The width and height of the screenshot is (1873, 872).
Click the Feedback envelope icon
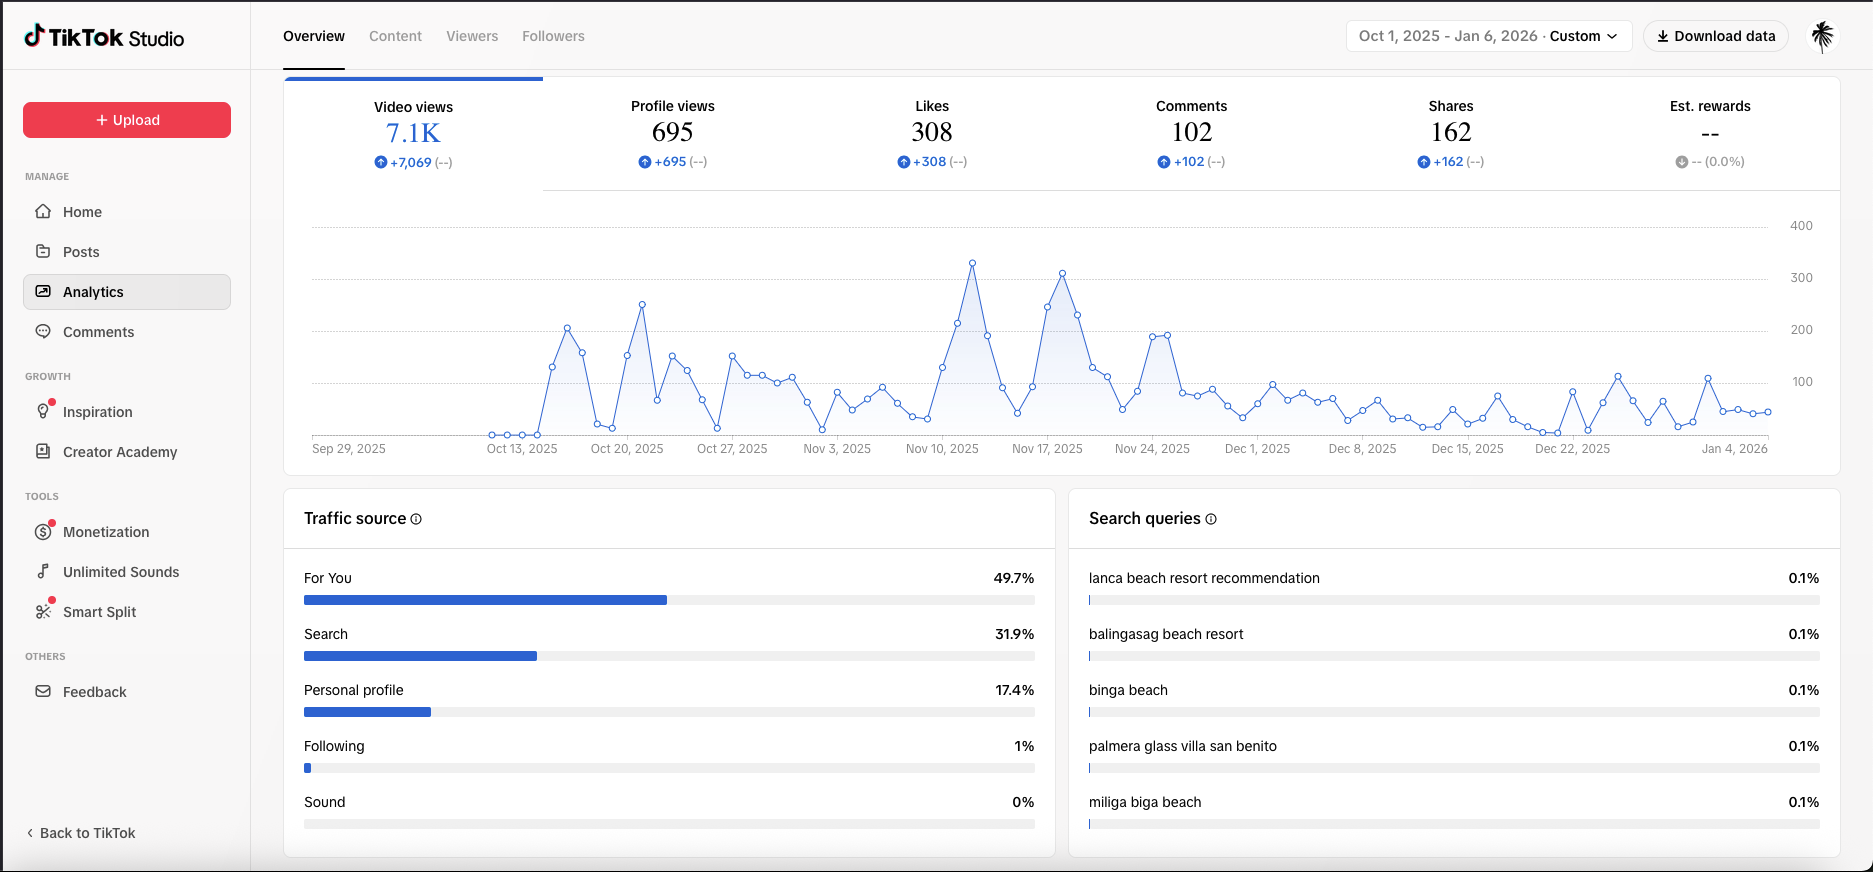[x=43, y=691]
